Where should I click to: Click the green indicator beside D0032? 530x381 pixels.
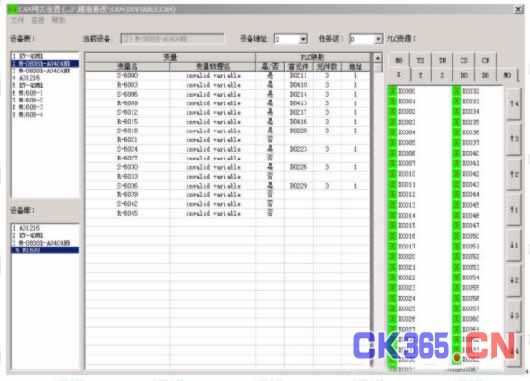(x=457, y=91)
